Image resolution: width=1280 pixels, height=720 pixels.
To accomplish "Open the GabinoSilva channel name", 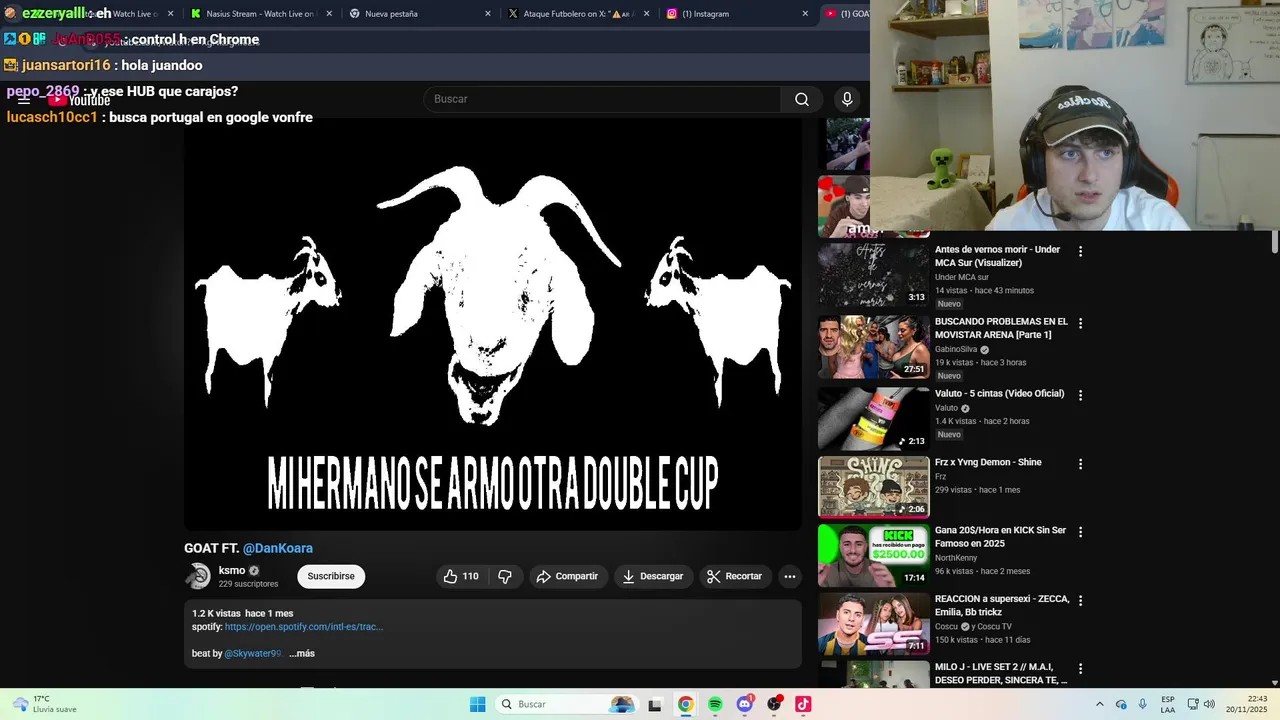I will pyautogui.click(x=956, y=349).
